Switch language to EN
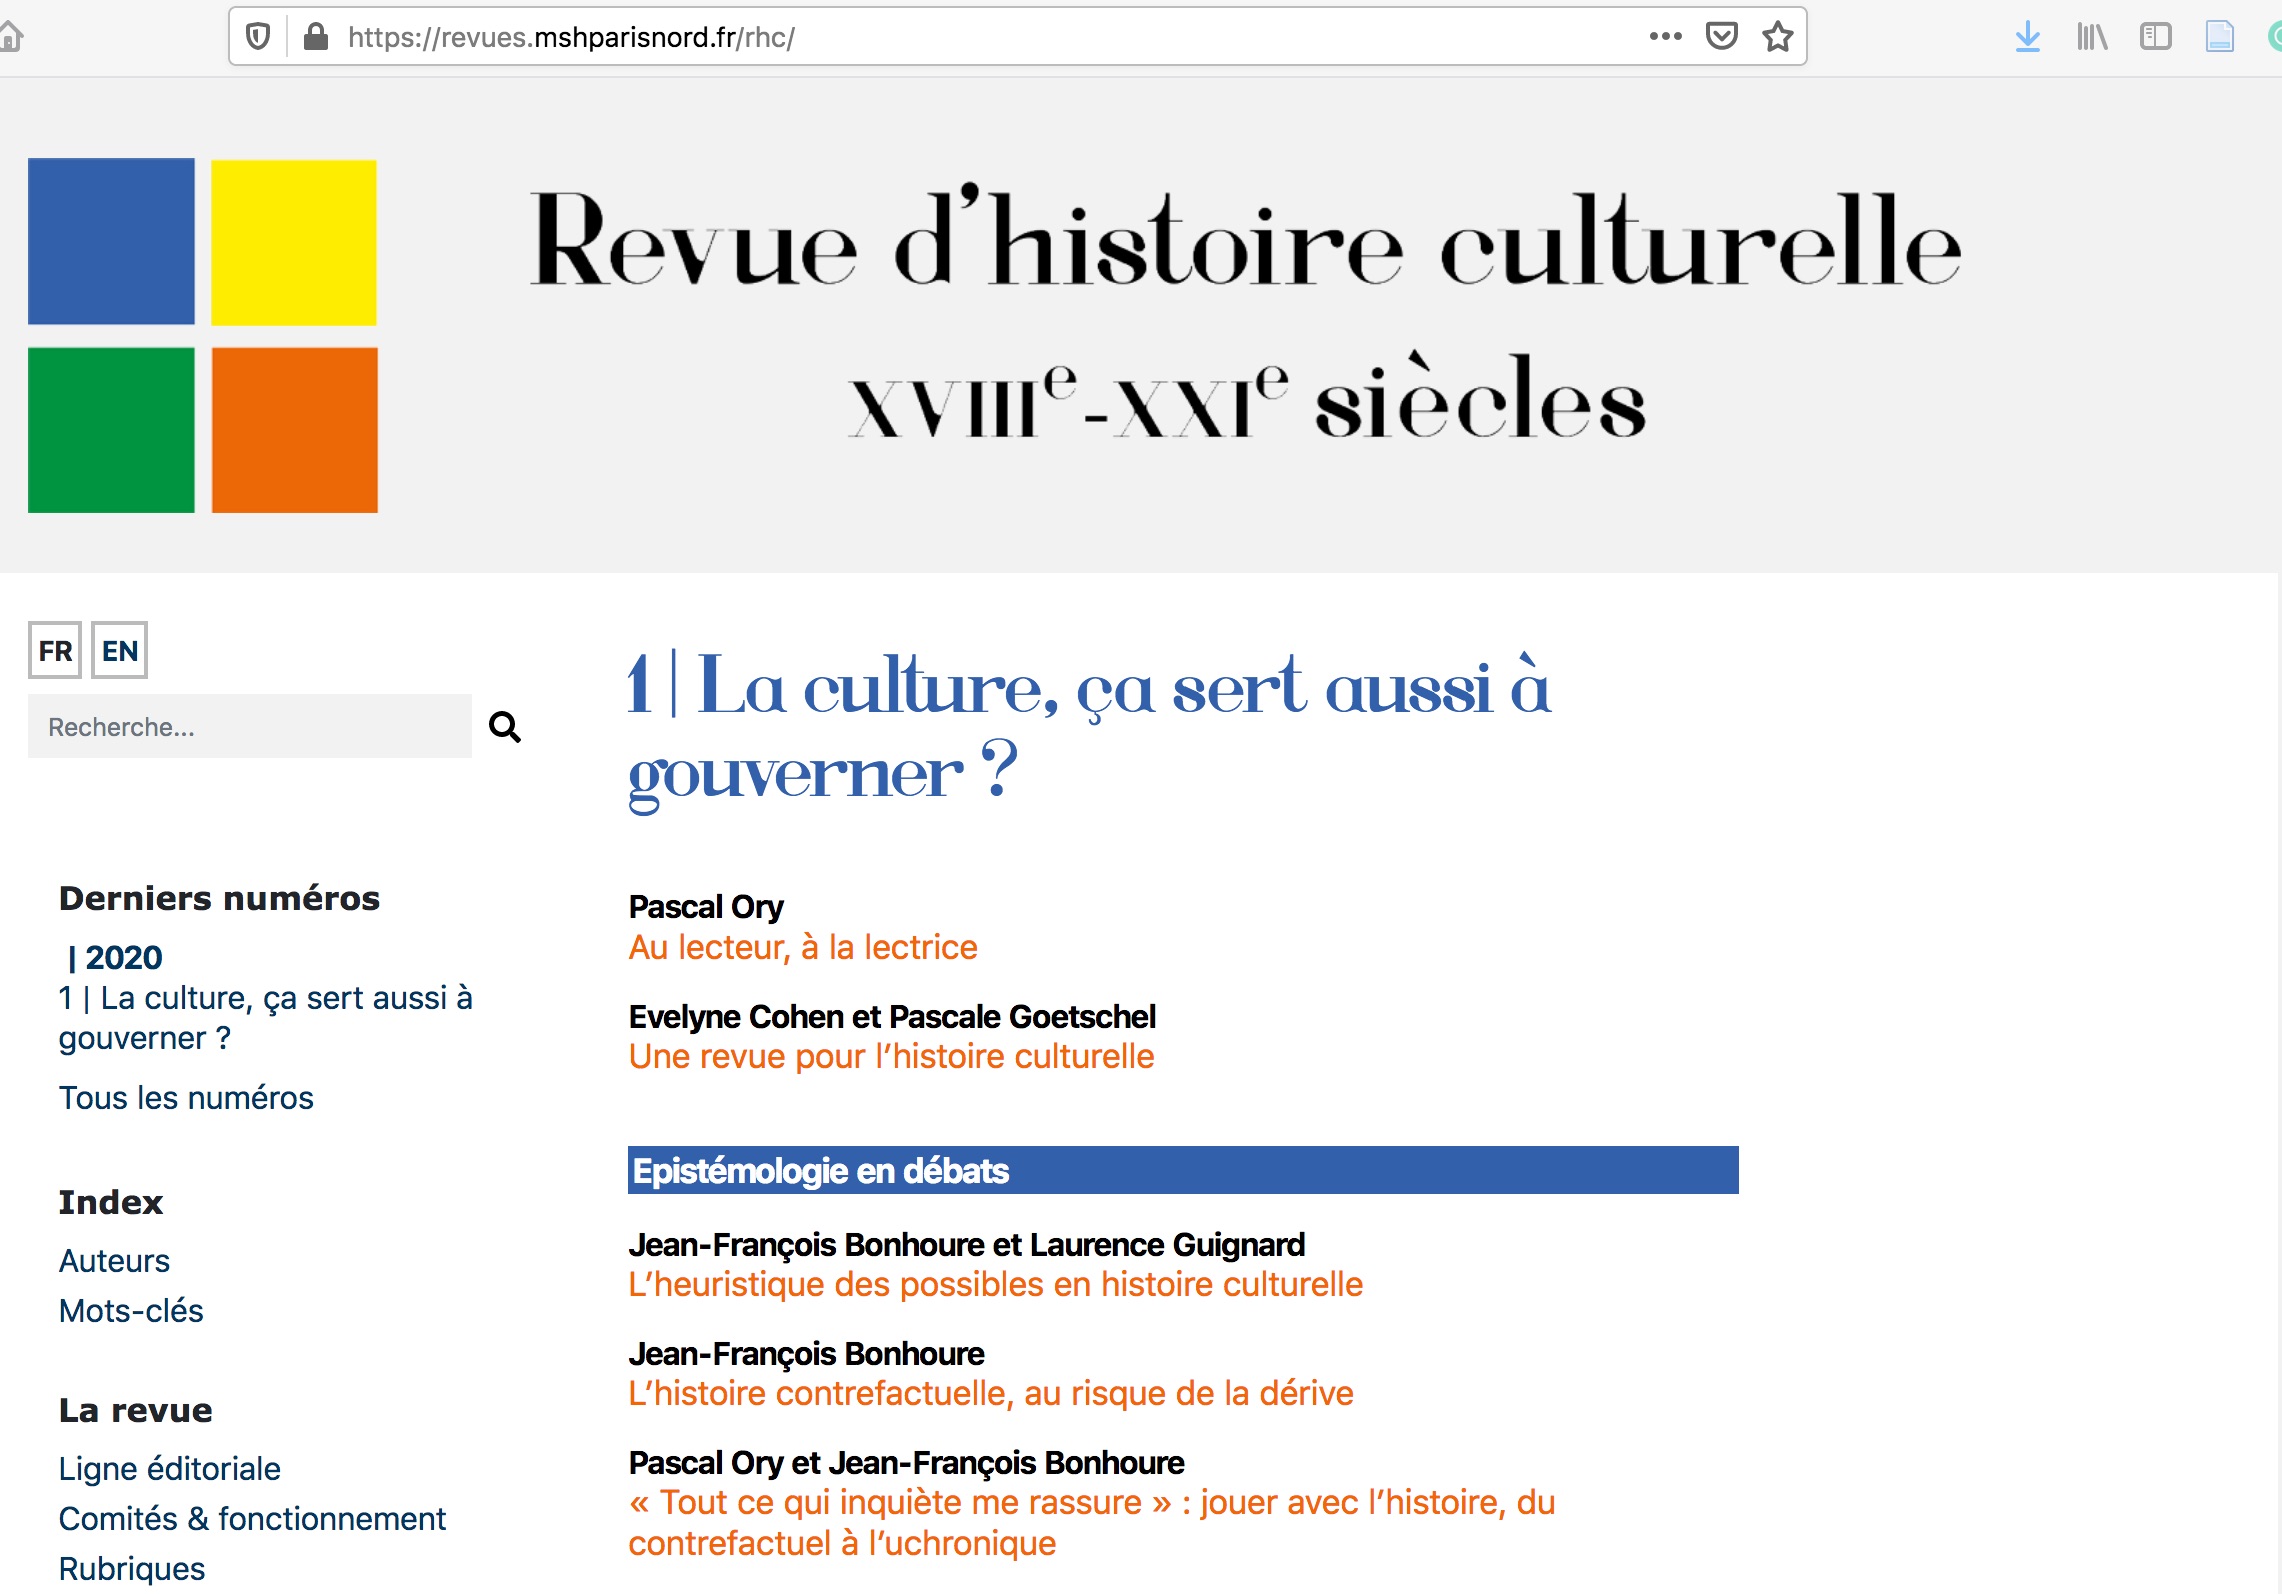 pyautogui.click(x=120, y=651)
